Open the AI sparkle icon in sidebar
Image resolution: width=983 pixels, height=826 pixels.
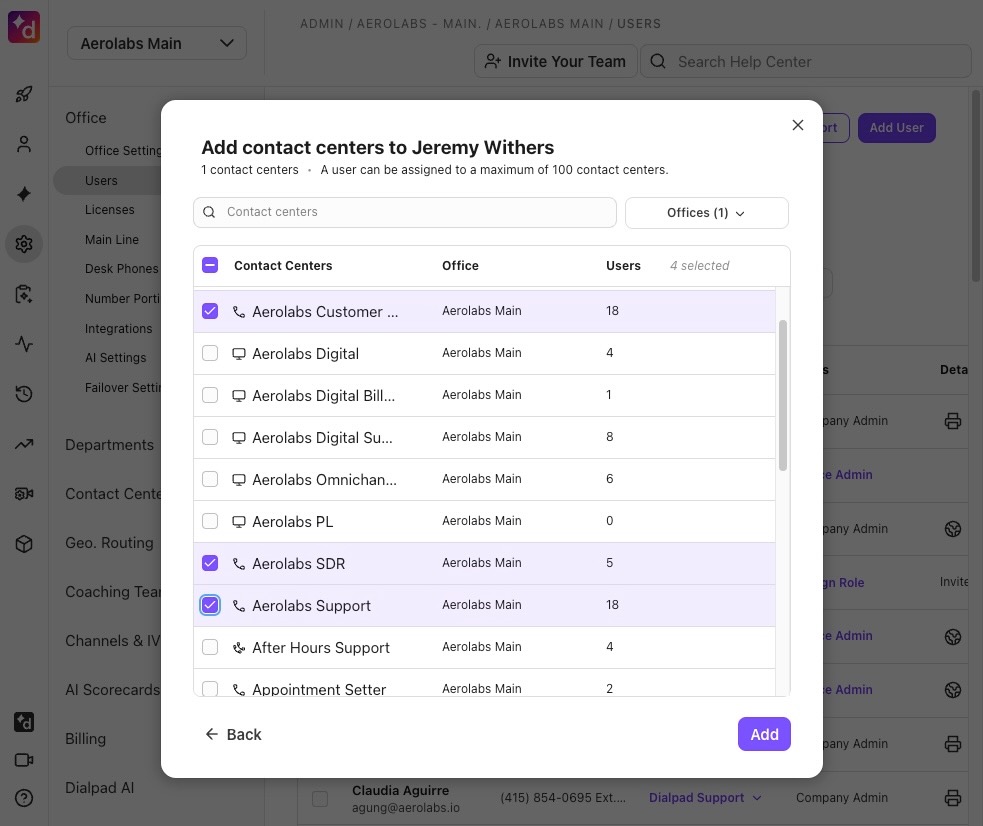pos(24,194)
